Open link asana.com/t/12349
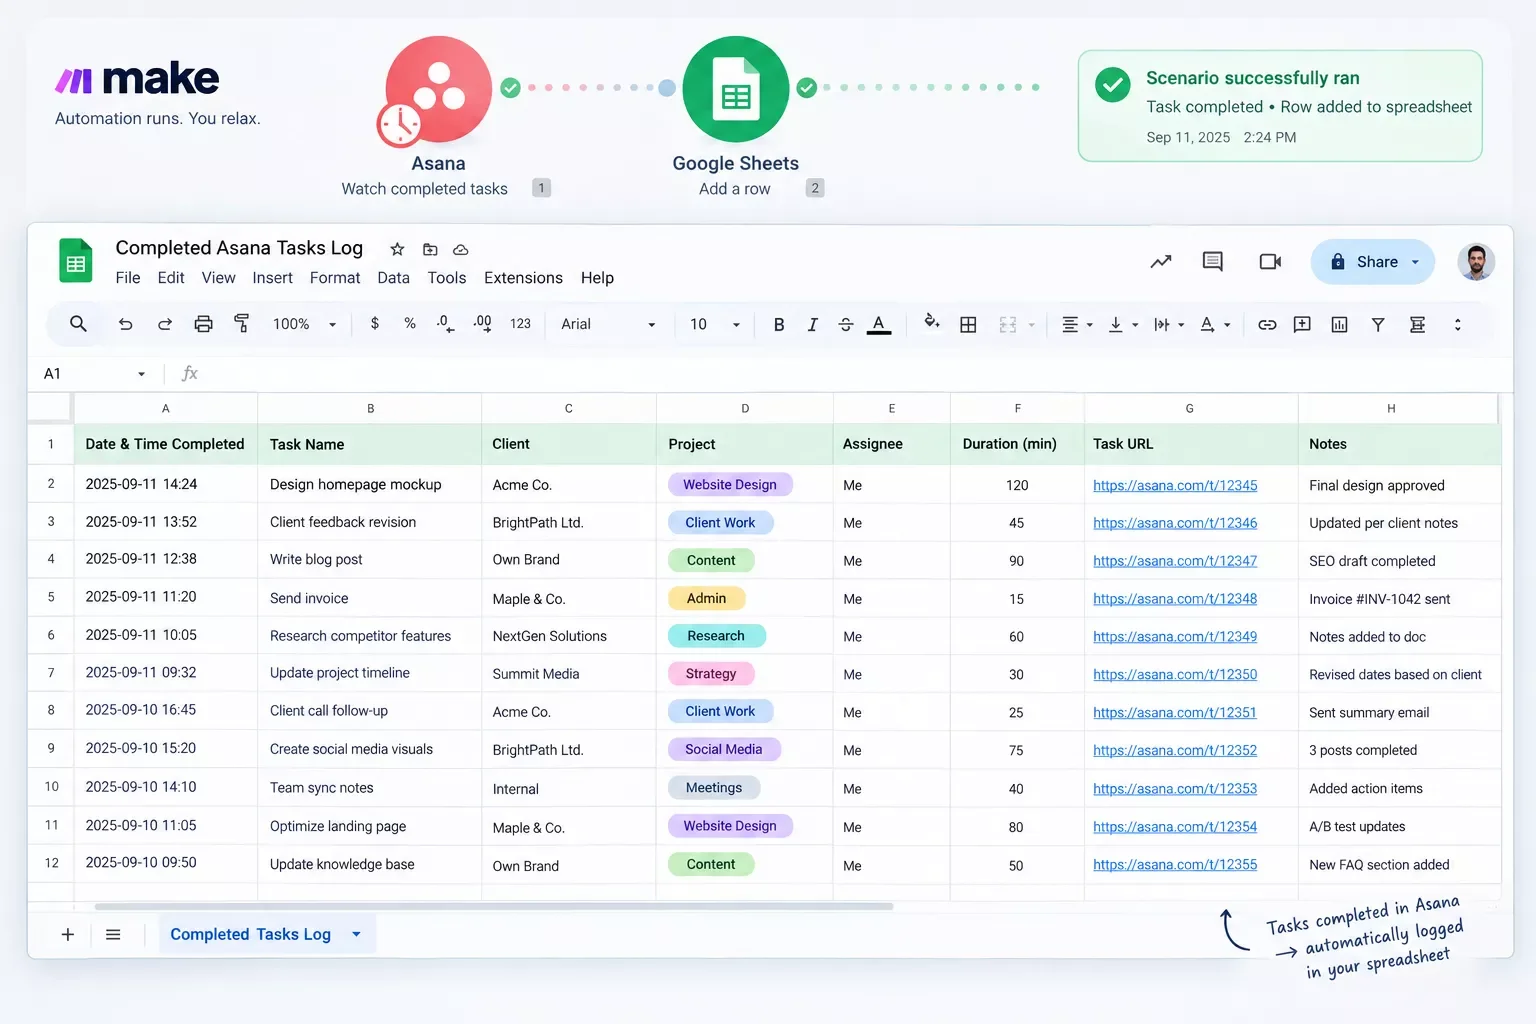Image resolution: width=1536 pixels, height=1024 pixels. 1175,637
